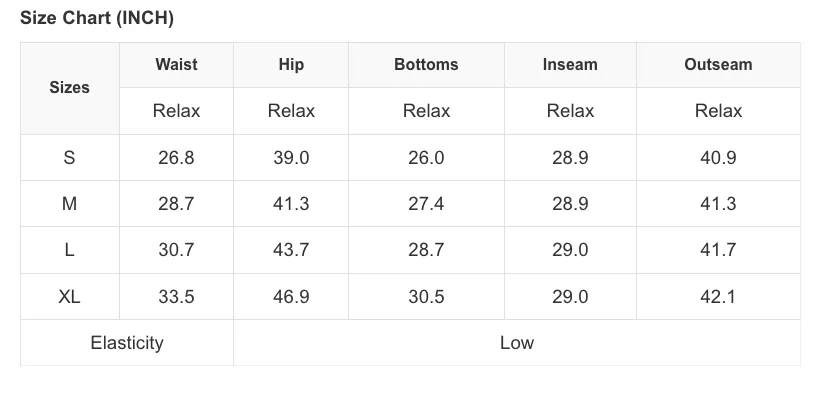Viewport: 826px width, 398px height.
Task: Click the Sizes header cell
Action: click(70, 88)
